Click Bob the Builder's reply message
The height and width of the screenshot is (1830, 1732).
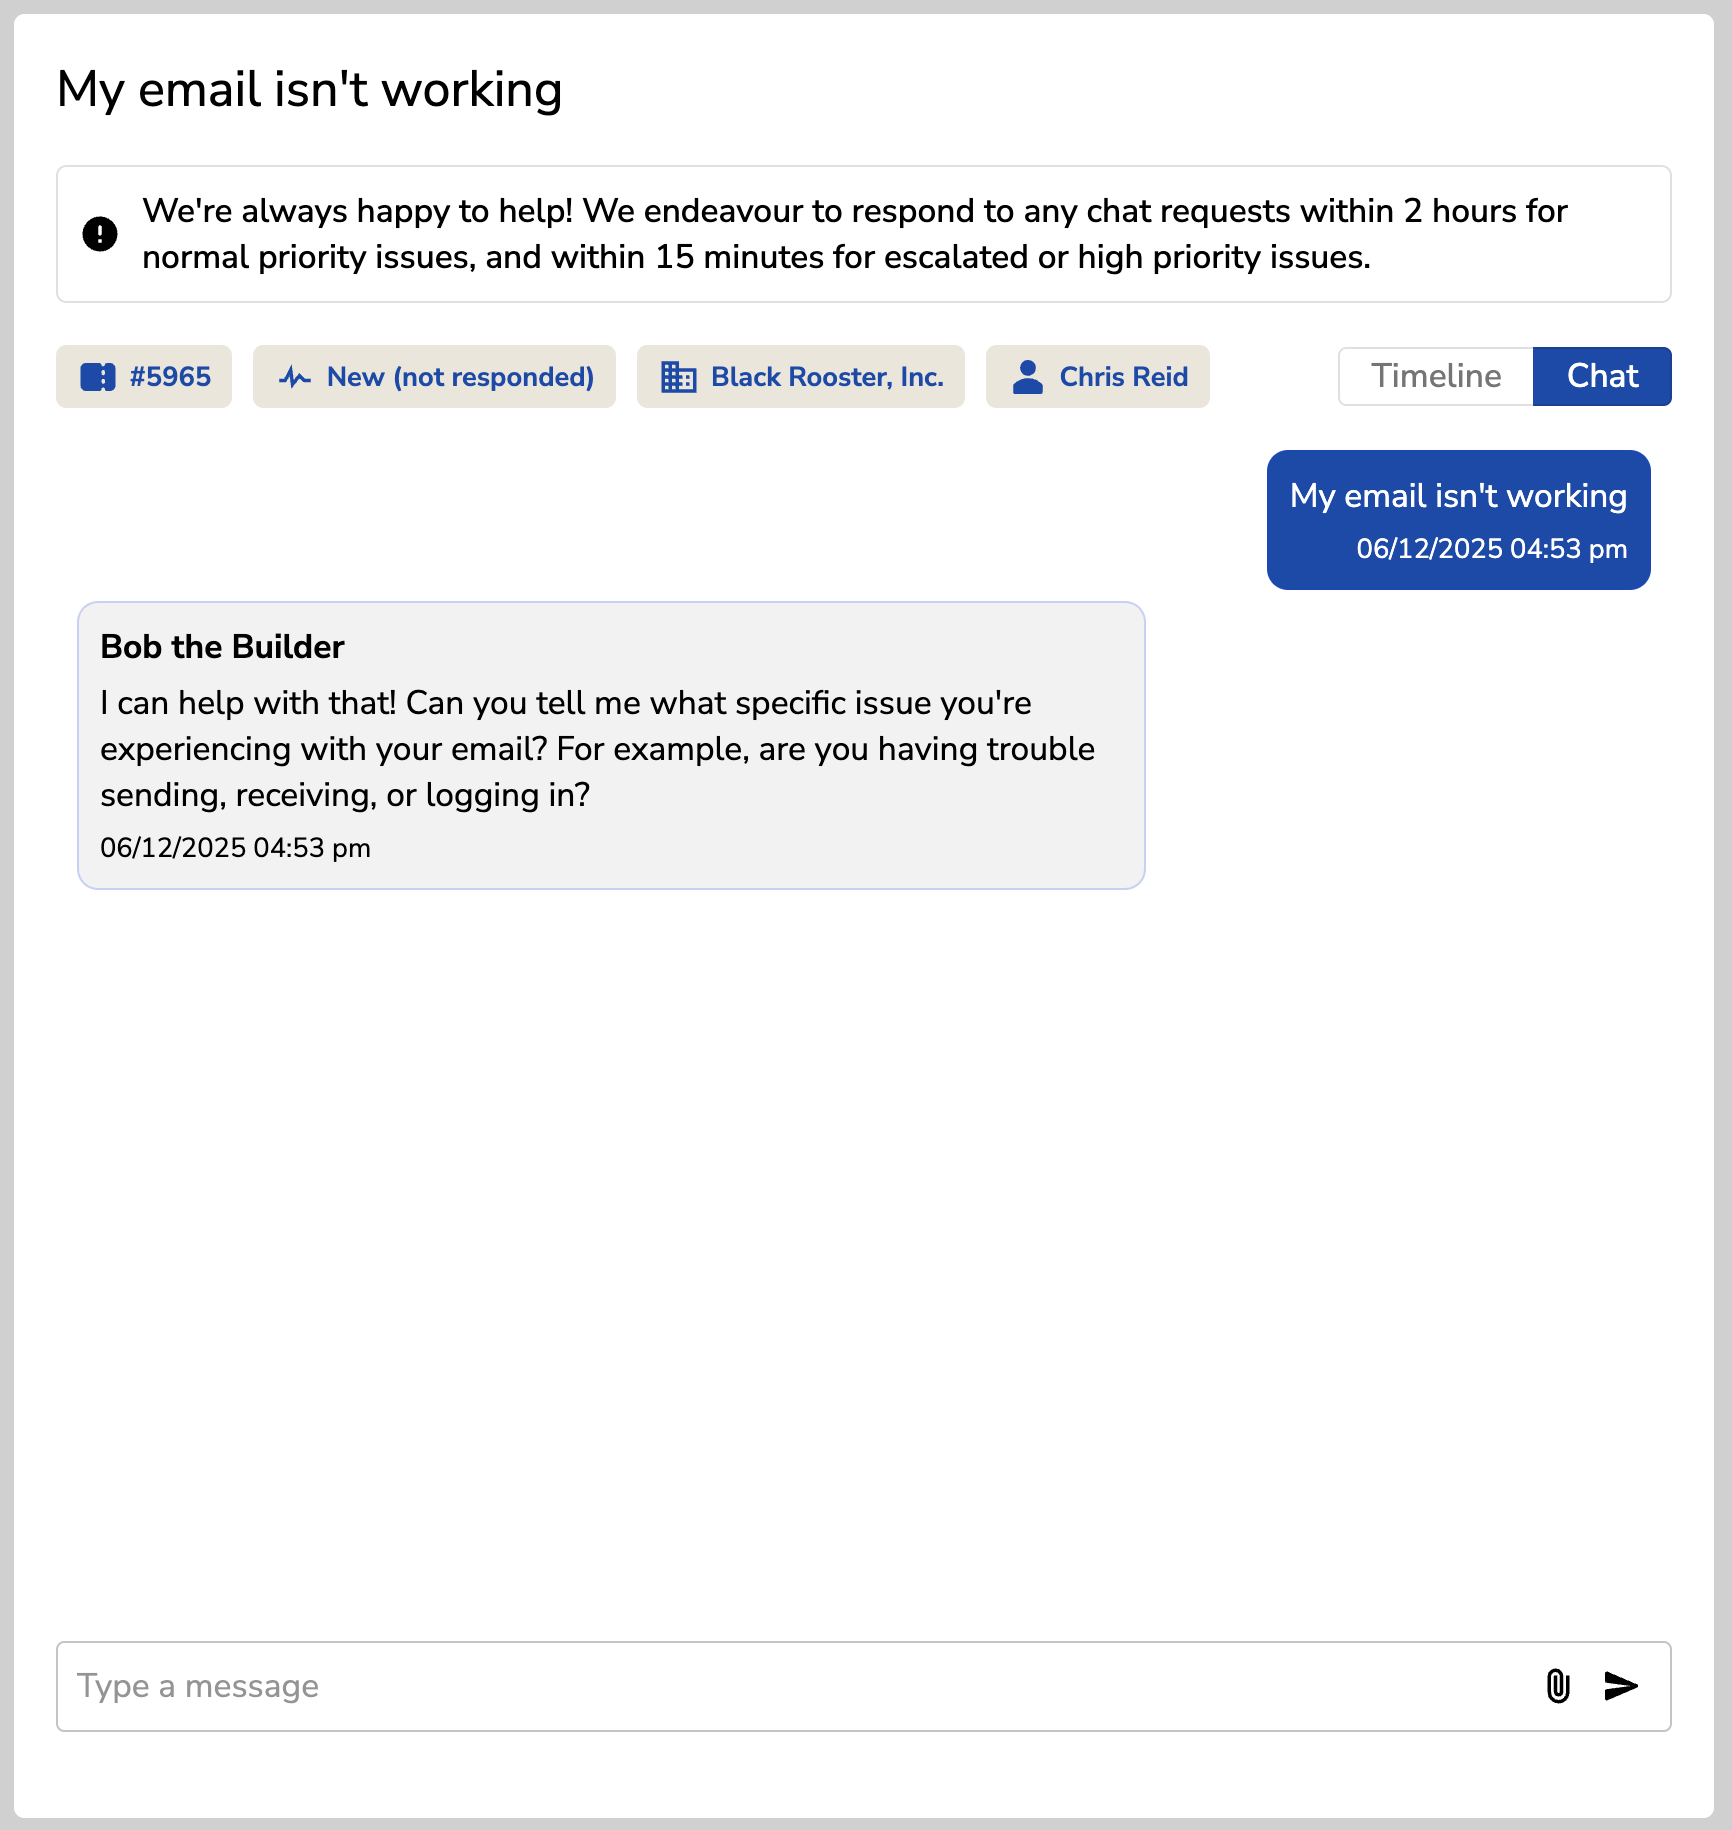pos(611,745)
